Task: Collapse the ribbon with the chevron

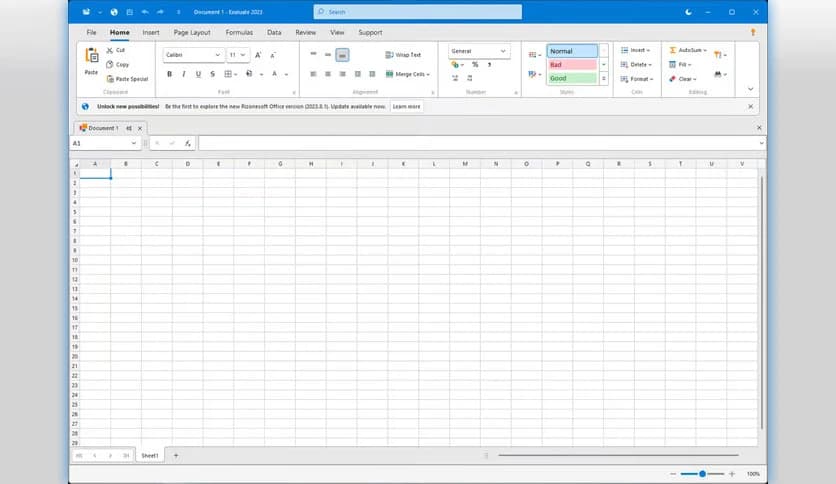Action: click(x=751, y=89)
